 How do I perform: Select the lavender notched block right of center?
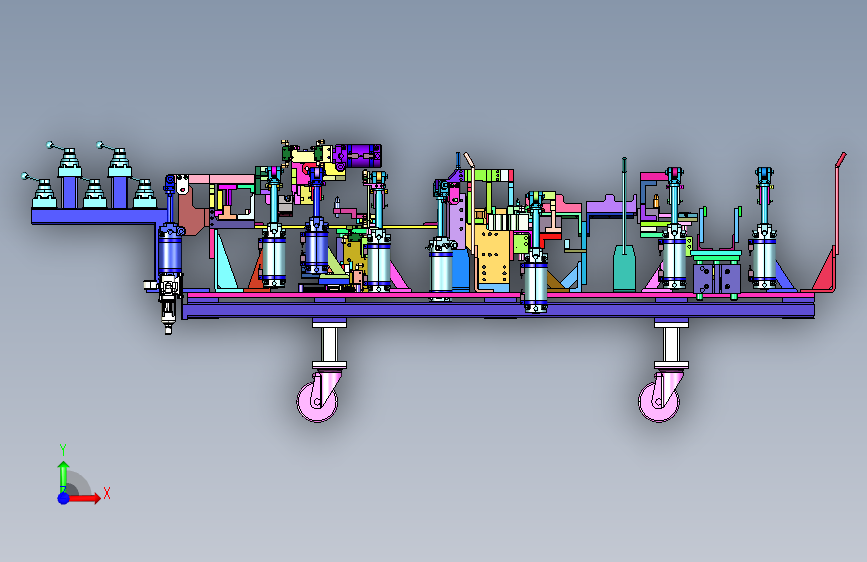610,206
